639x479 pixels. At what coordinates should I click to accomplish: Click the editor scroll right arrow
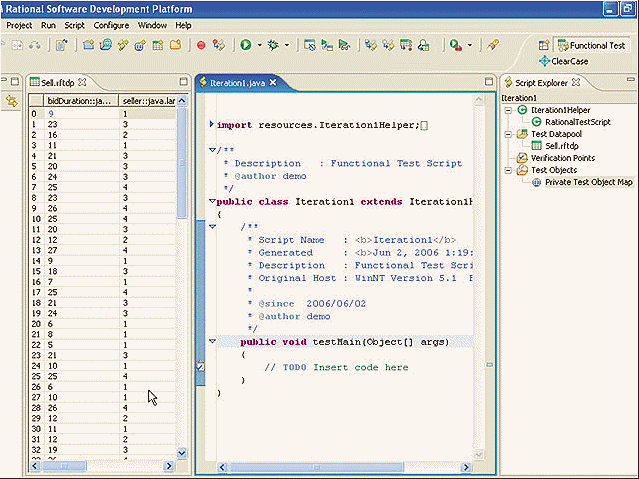[x=466, y=467]
